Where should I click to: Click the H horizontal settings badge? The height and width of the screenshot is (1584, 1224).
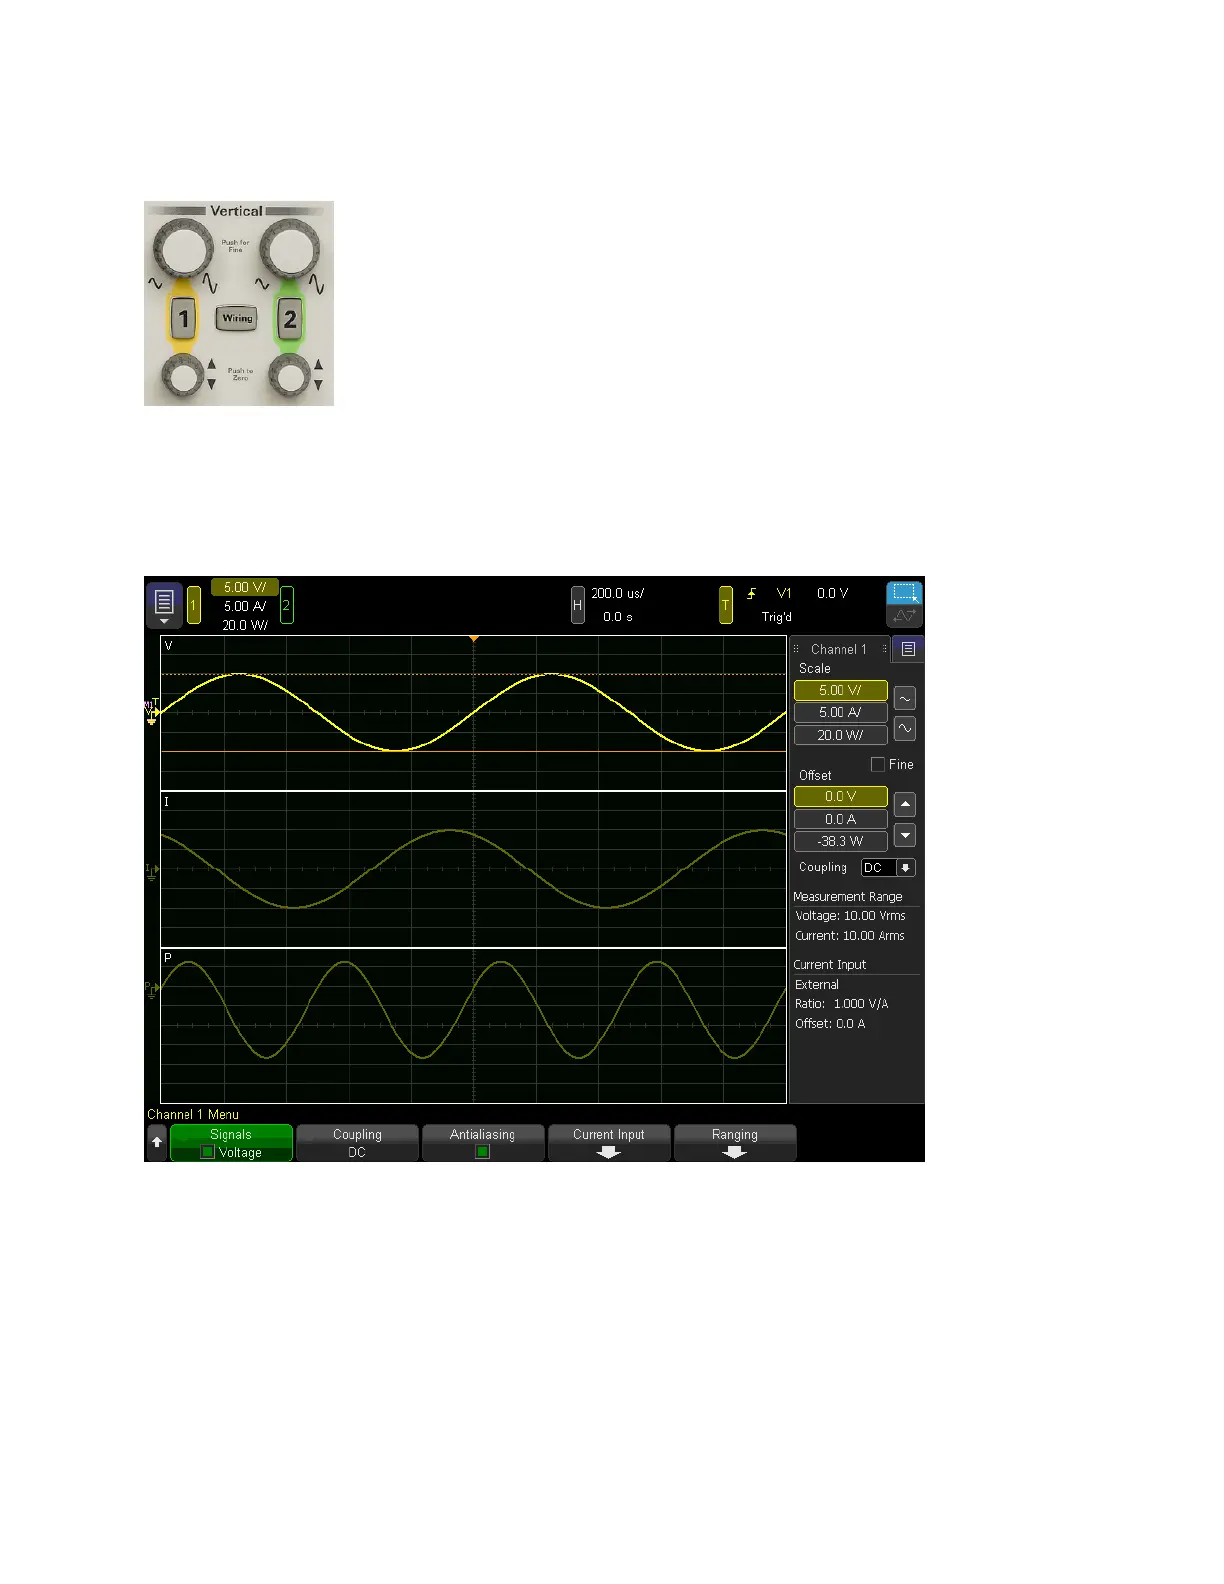click(x=577, y=605)
